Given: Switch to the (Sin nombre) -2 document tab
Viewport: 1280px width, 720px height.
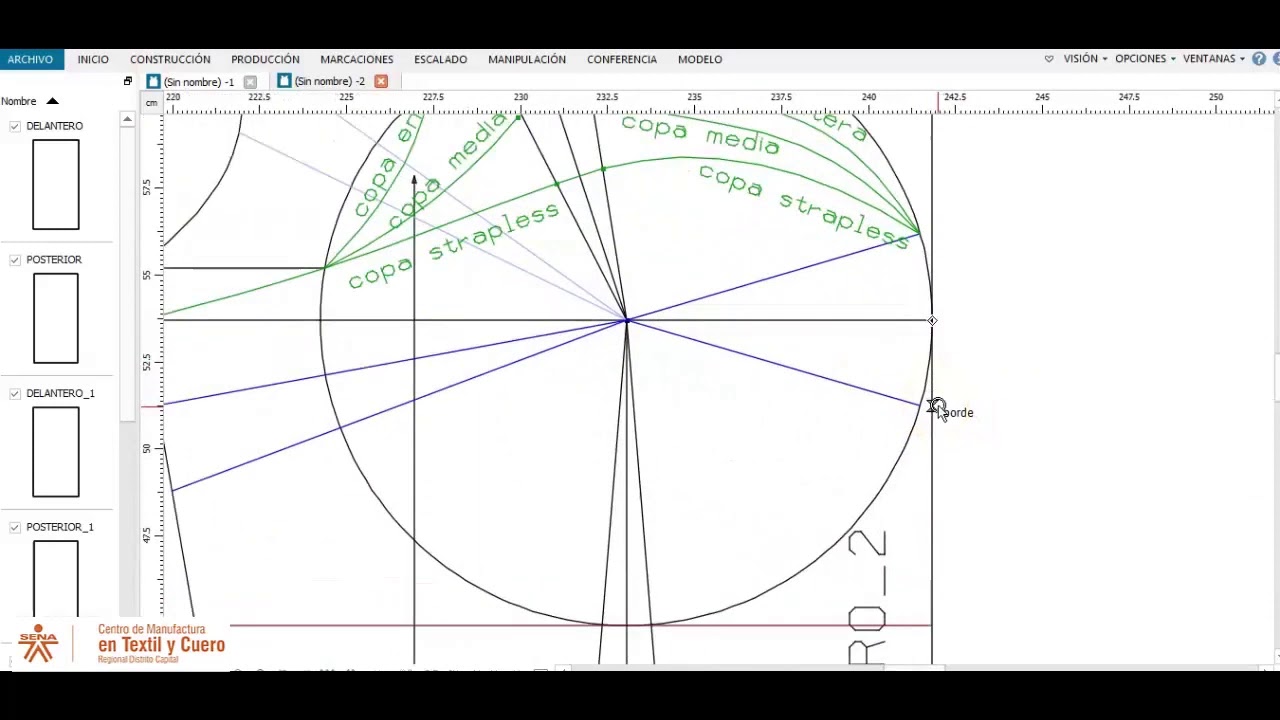Looking at the screenshot, I should 330,81.
